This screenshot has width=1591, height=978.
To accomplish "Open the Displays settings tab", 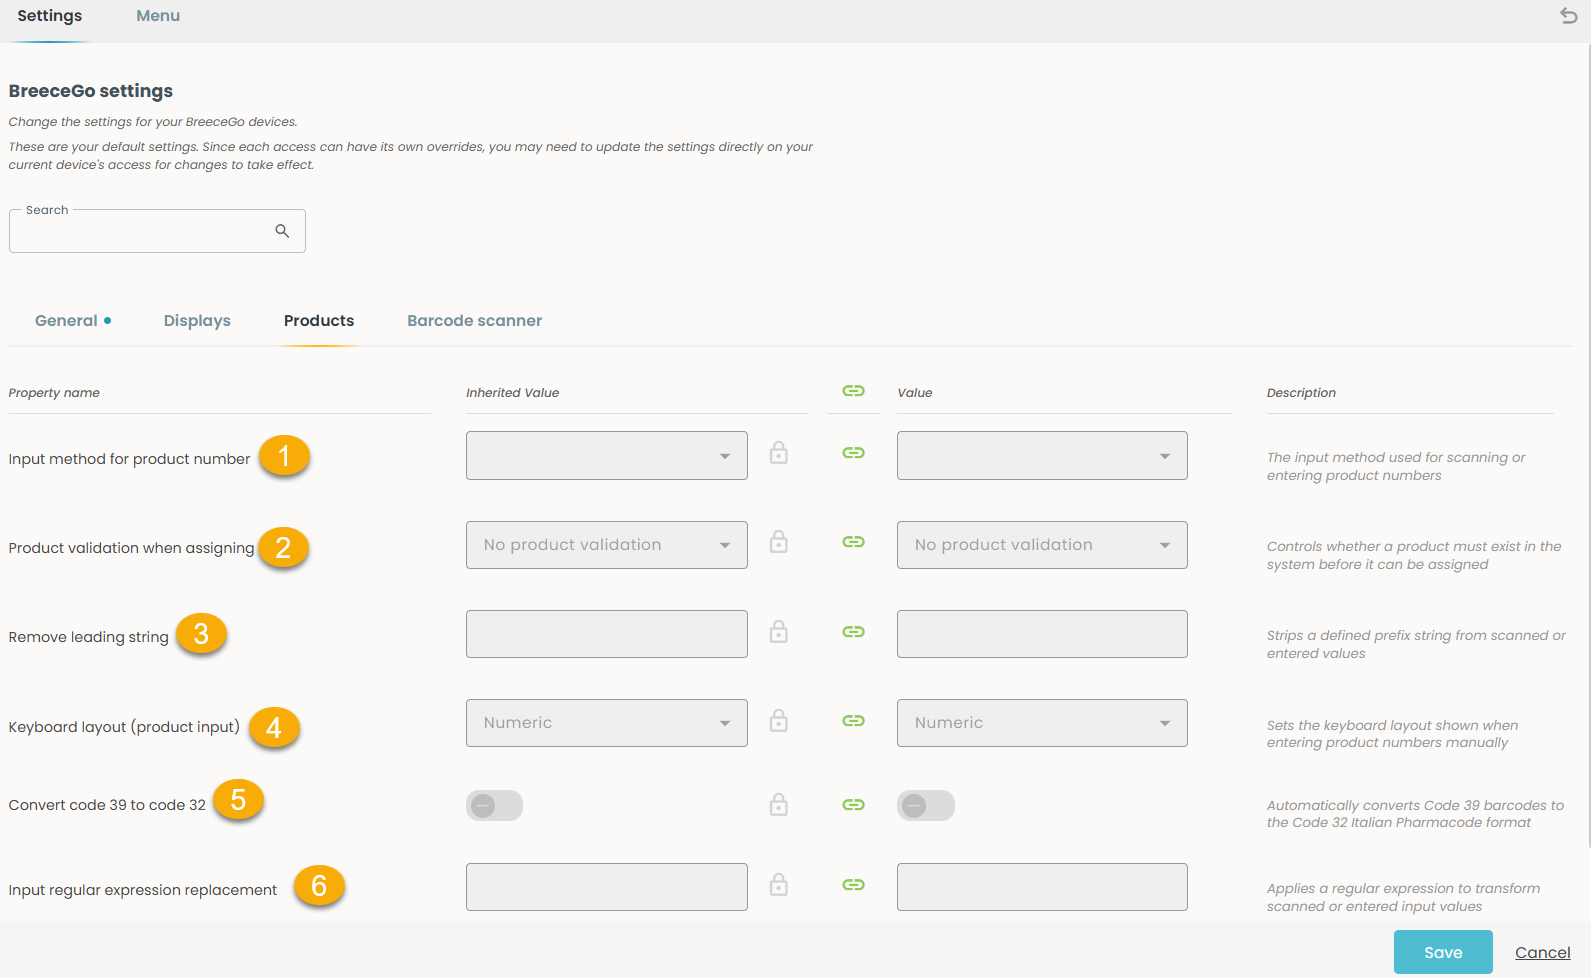I will click(197, 321).
